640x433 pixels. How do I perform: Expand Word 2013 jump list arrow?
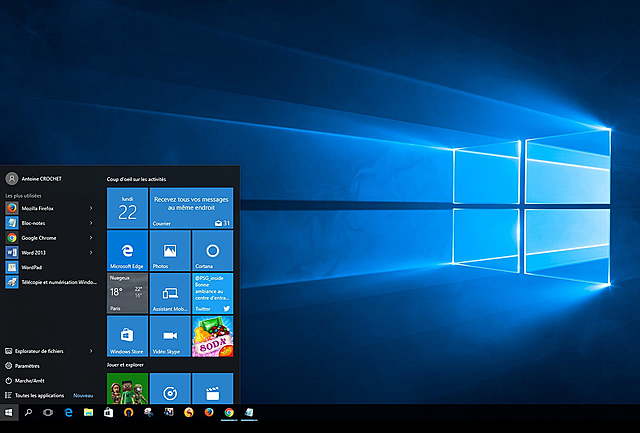coord(91,252)
